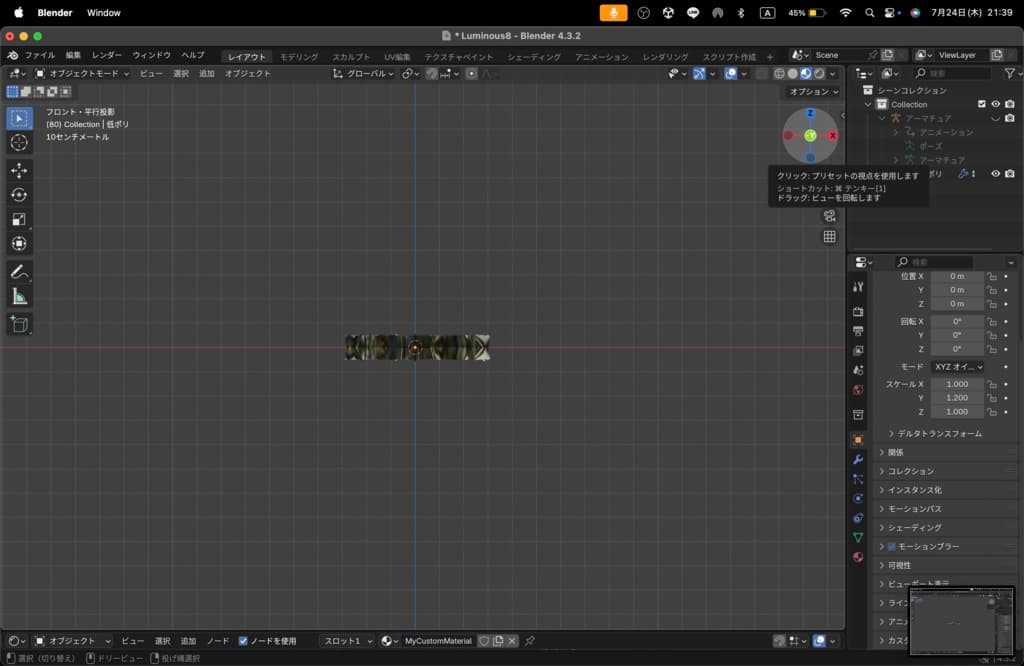Click the MyCustomMaterial material name field

point(437,641)
